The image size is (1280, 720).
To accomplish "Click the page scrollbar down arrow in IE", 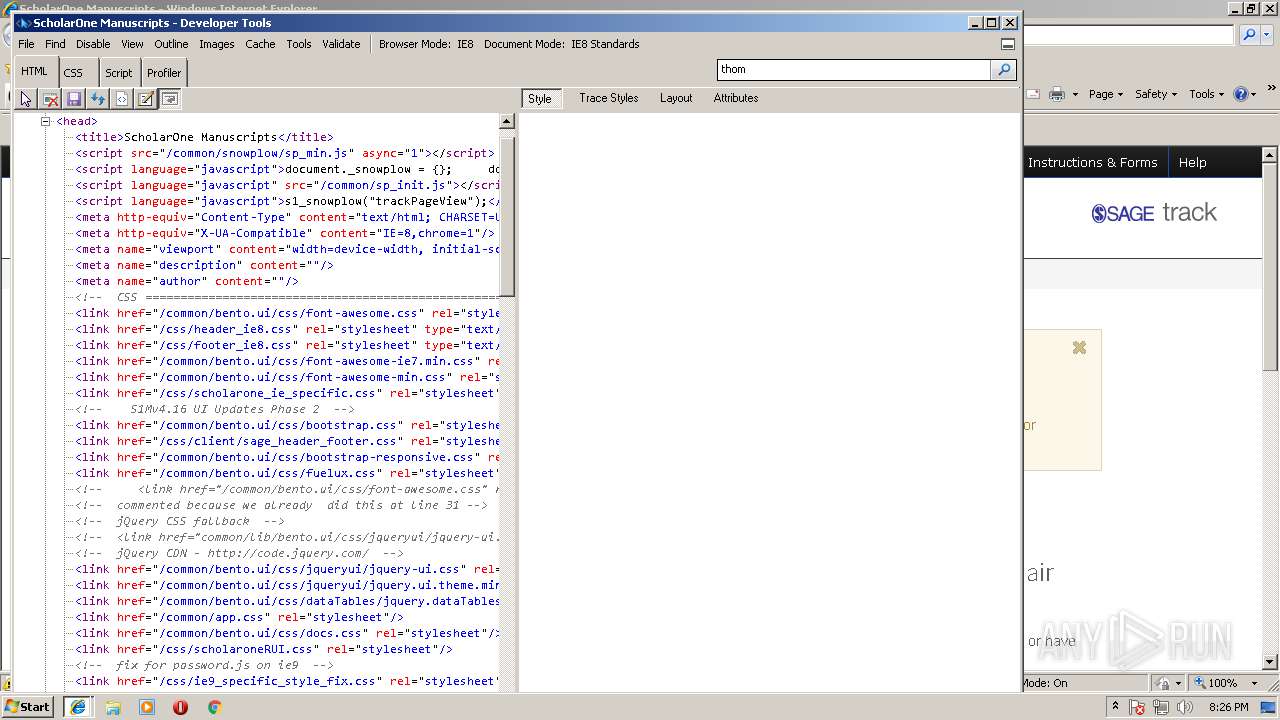I will pyautogui.click(x=1271, y=662).
